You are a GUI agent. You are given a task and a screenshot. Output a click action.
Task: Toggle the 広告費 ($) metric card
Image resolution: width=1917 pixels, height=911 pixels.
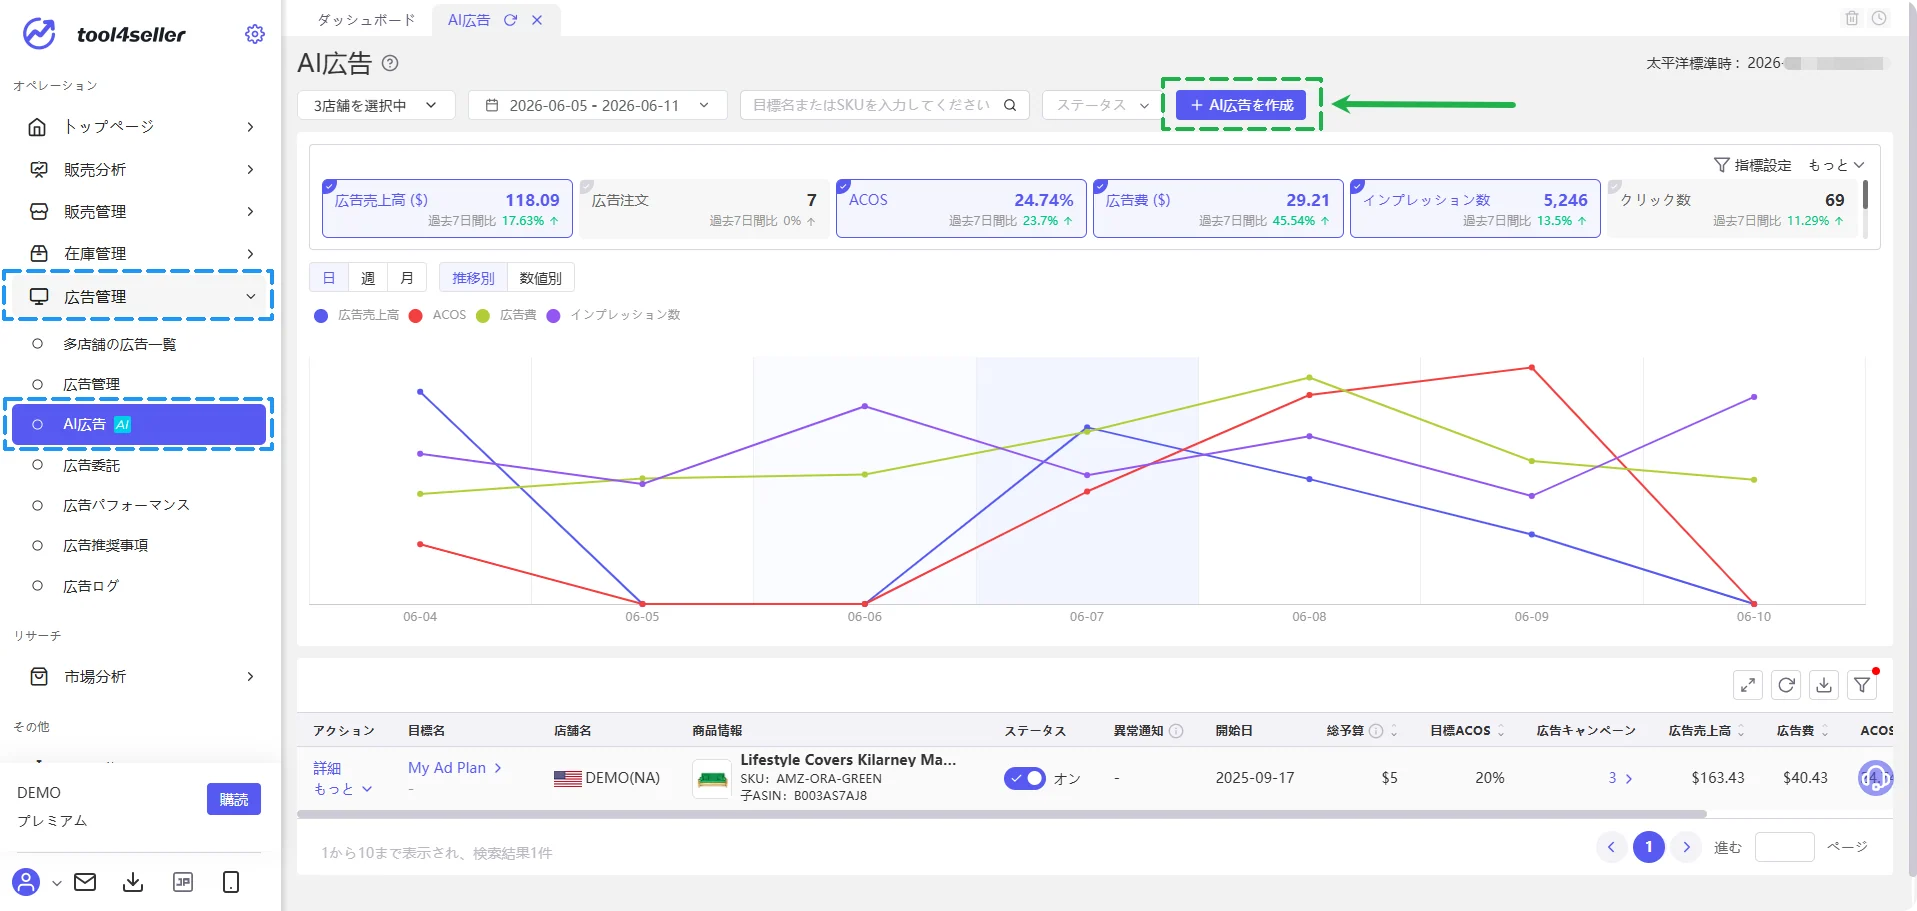point(1218,208)
